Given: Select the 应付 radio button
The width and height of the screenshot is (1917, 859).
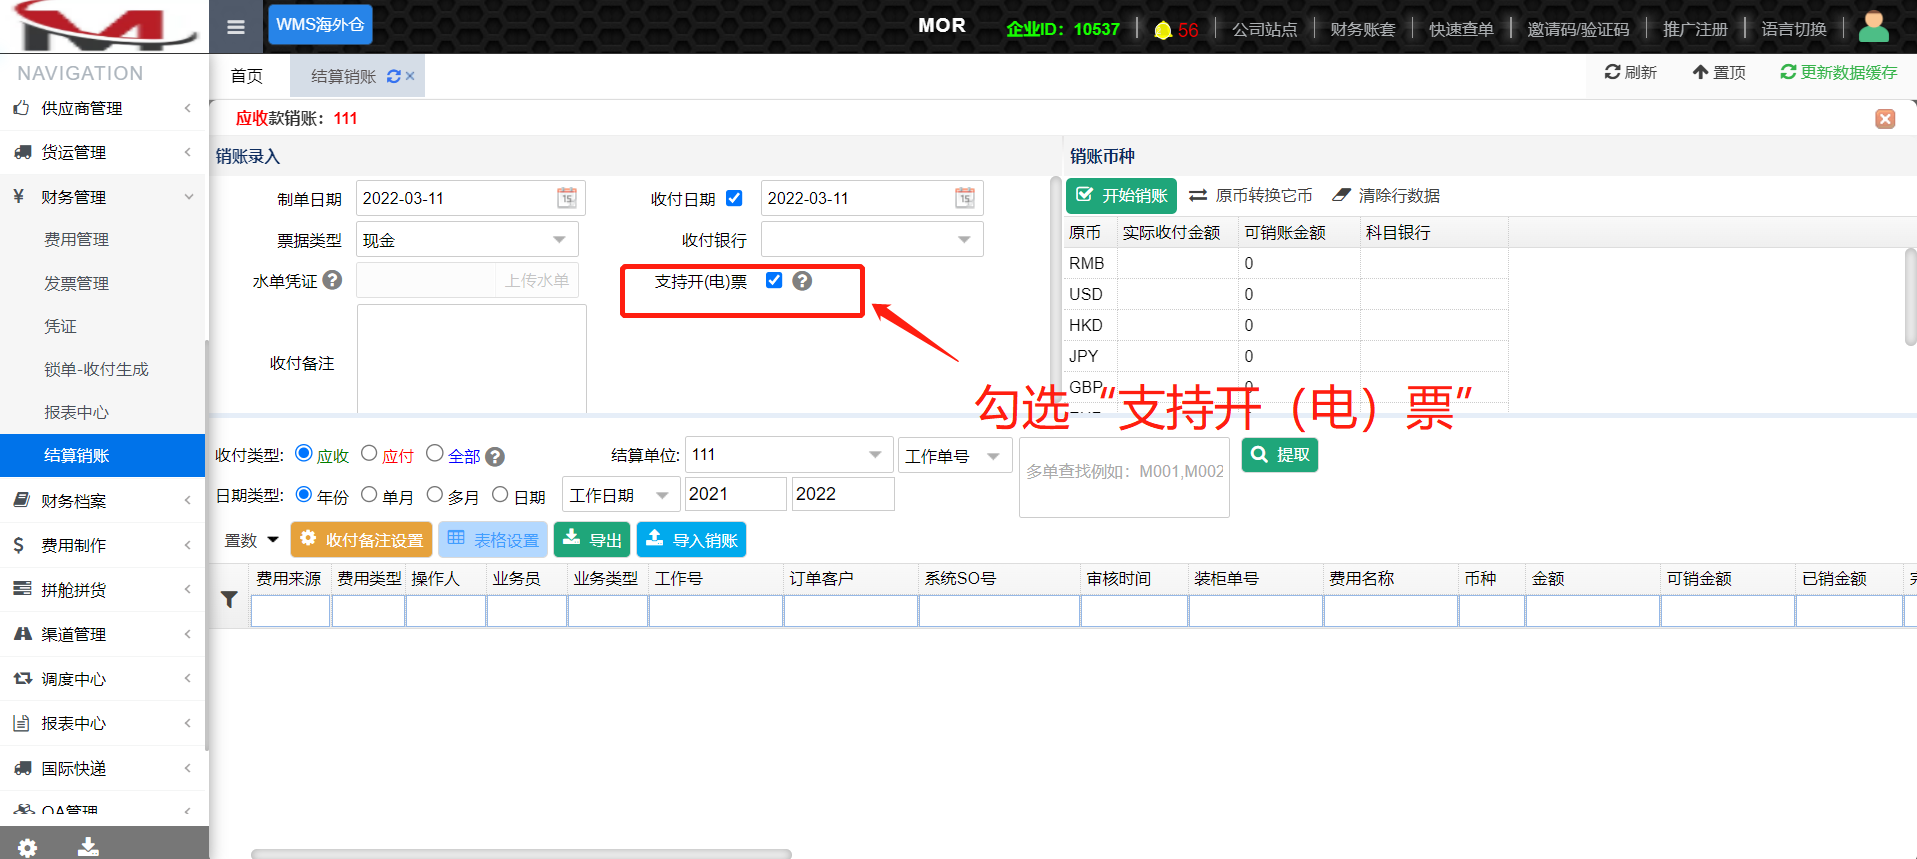Looking at the screenshot, I should (x=369, y=454).
